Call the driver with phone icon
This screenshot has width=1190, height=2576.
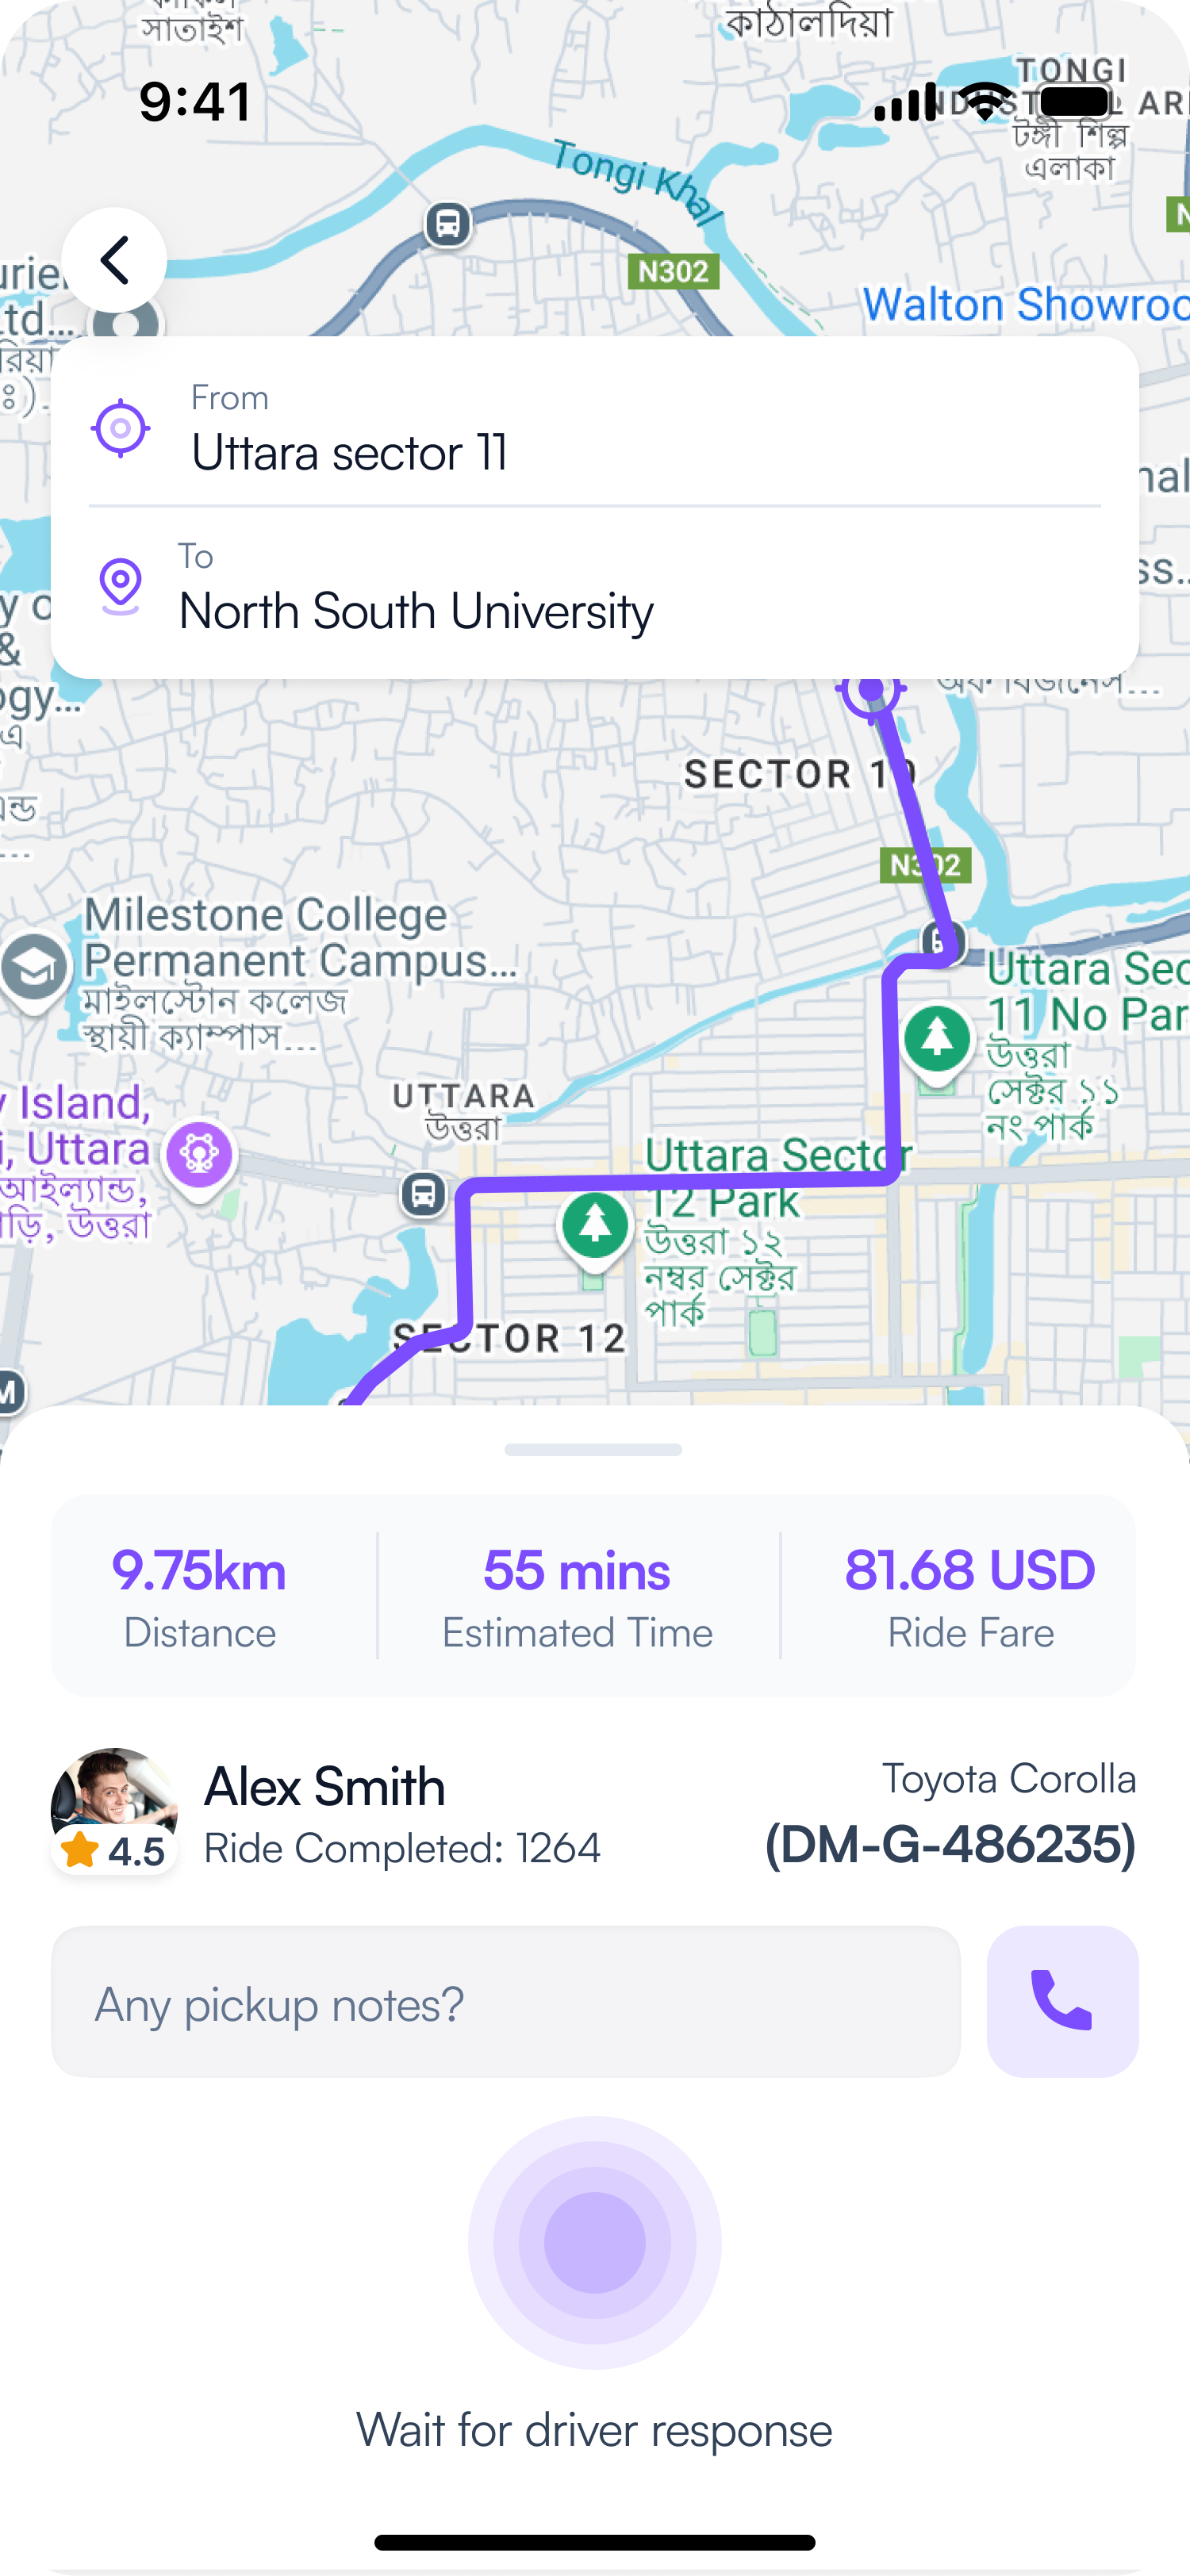pos(1062,2001)
